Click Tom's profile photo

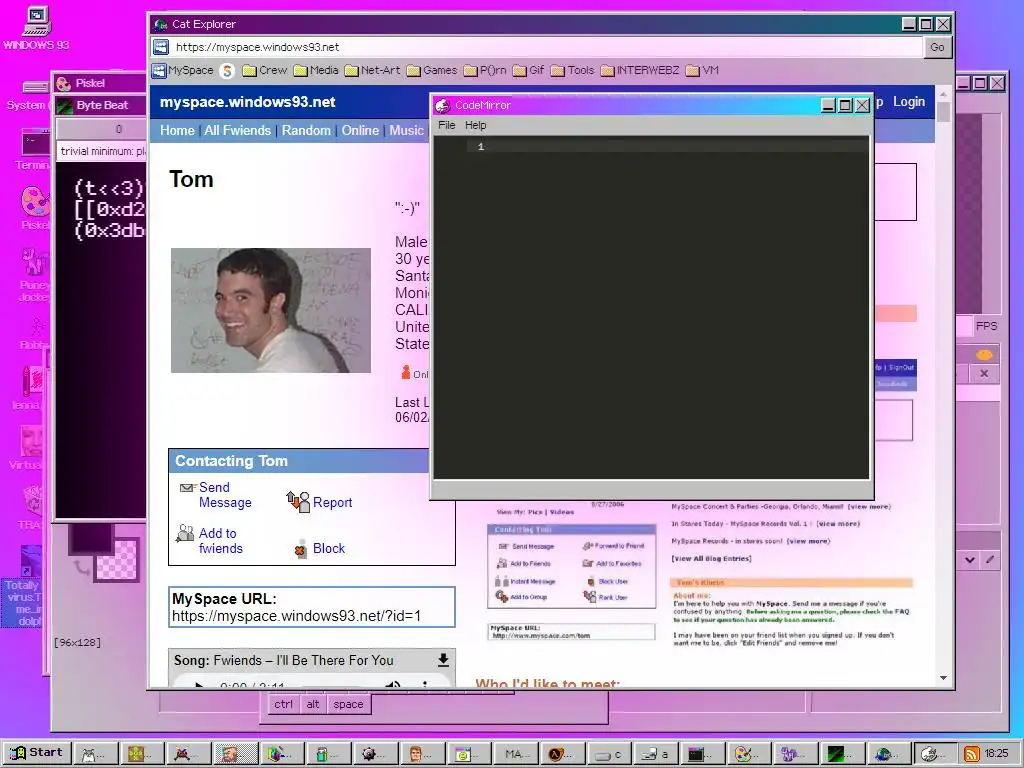tap(270, 310)
